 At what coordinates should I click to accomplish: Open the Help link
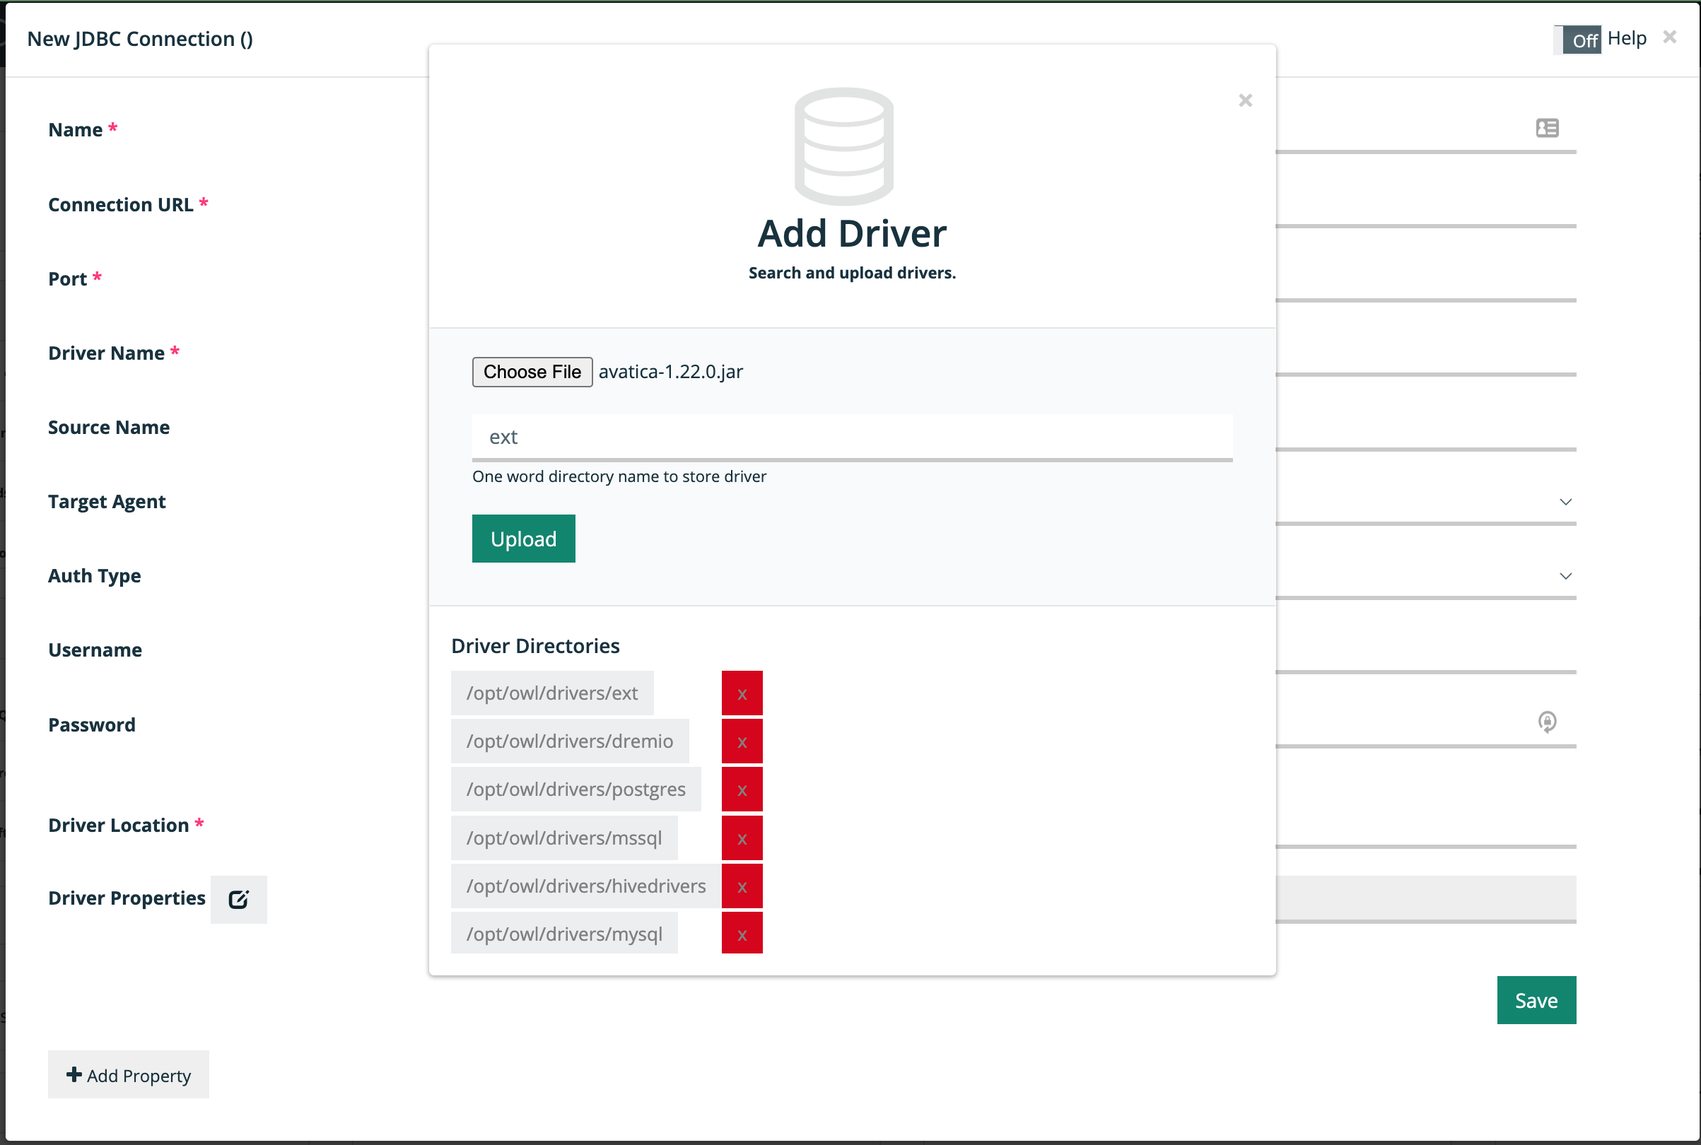click(x=1626, y=38)
